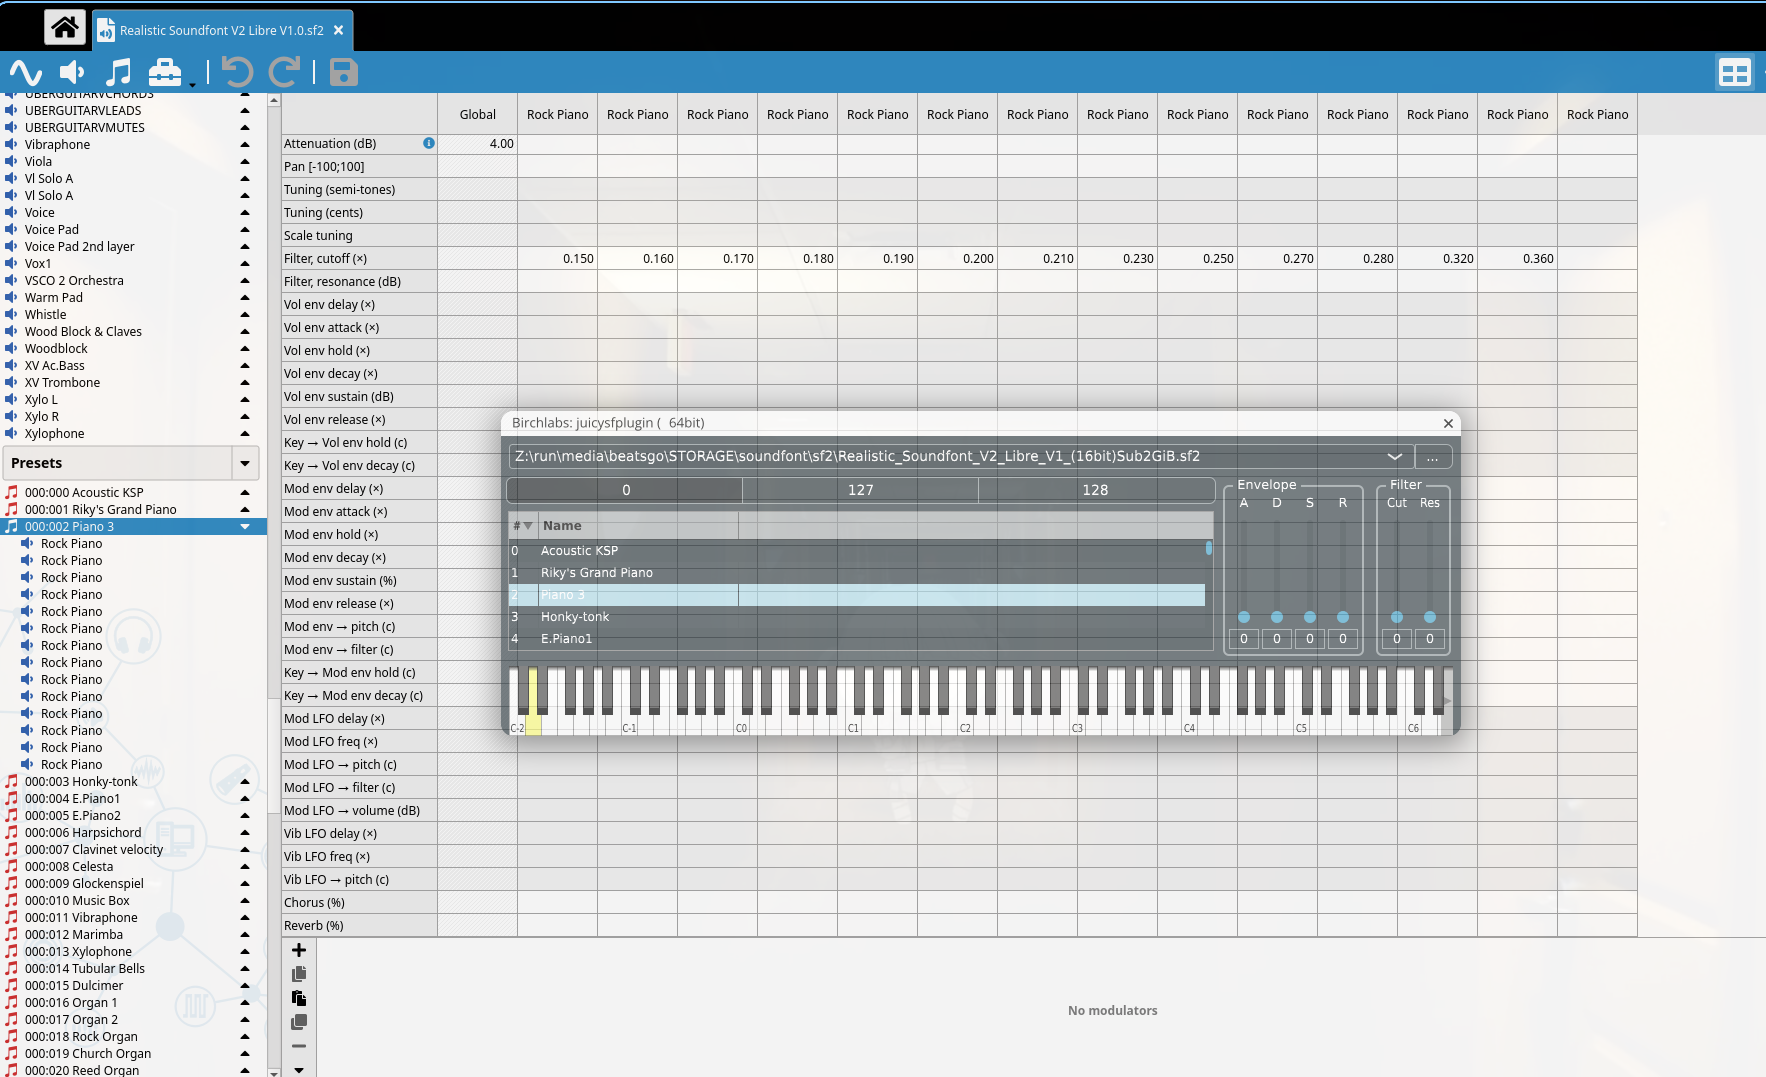
Task: Open the toolbox tools icon
Action: (165, 72)
